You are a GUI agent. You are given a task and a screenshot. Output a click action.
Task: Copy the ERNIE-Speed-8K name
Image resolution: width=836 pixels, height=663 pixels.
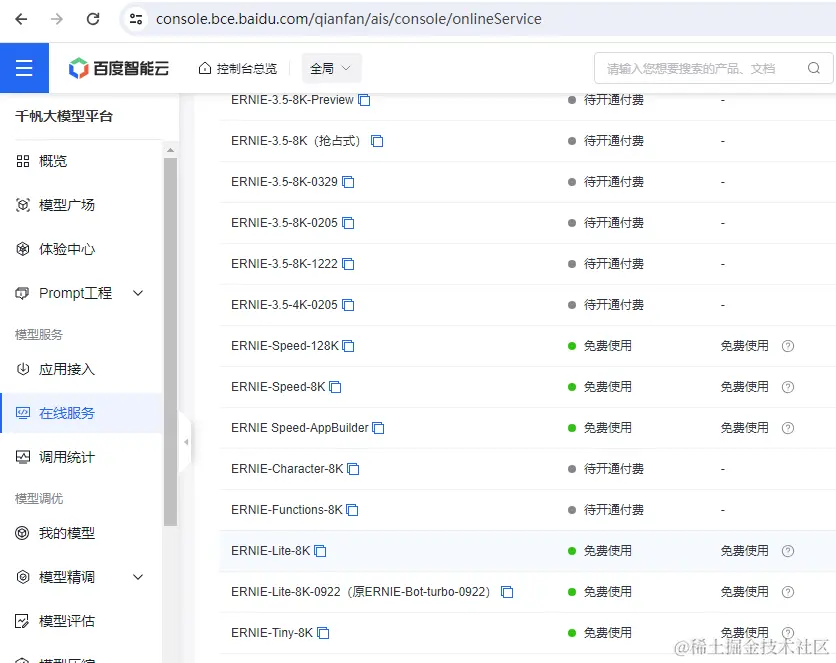click(x=335, y=387)
